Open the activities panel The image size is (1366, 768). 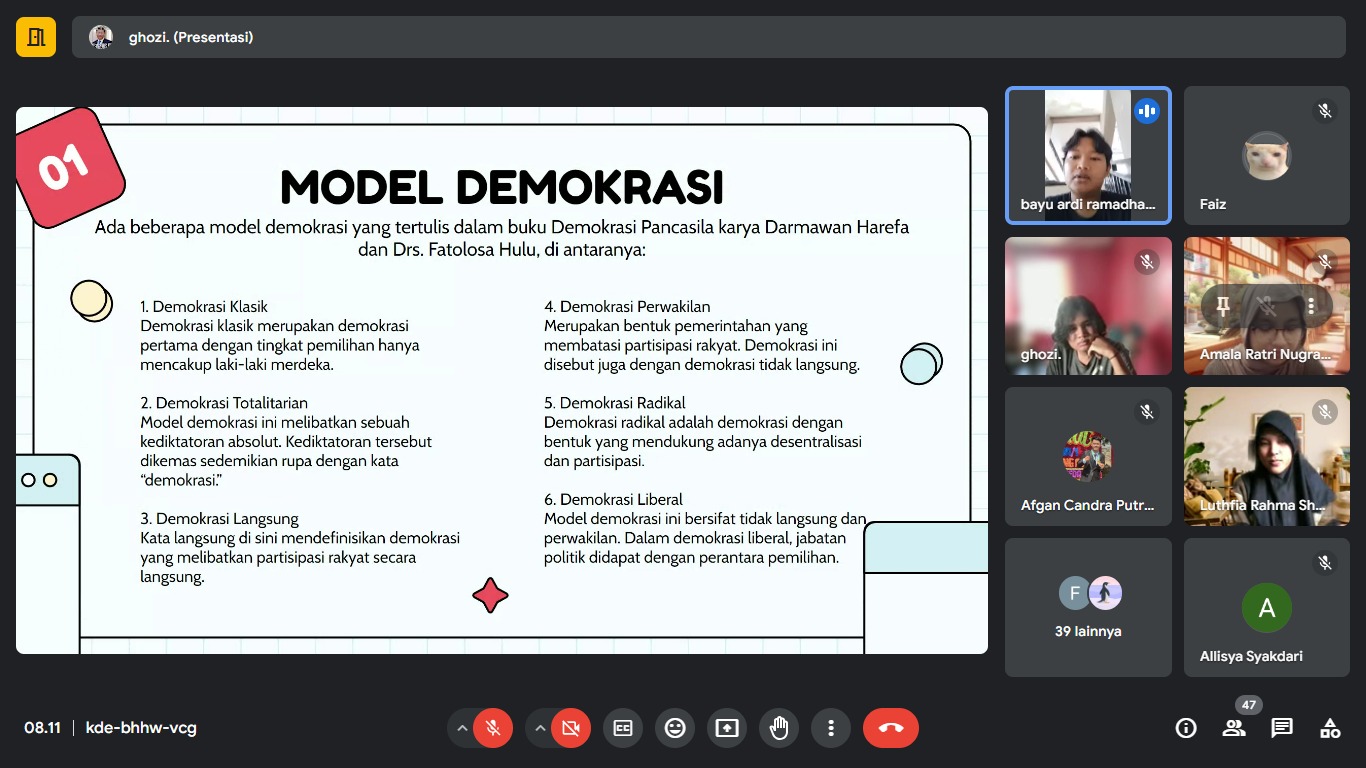tap(1330, 728)
